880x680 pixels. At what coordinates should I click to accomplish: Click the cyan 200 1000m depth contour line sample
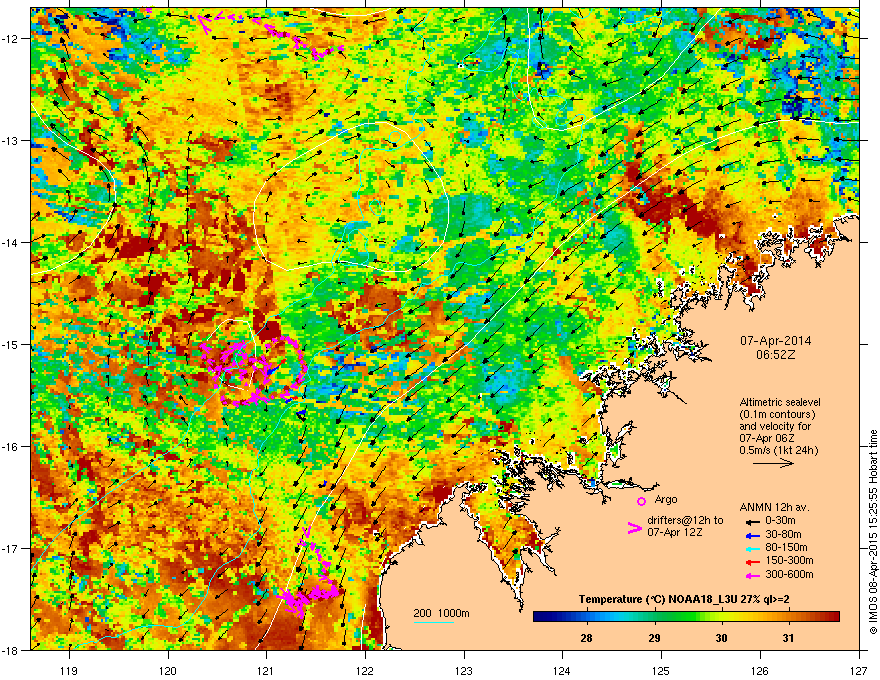[434, 622]
